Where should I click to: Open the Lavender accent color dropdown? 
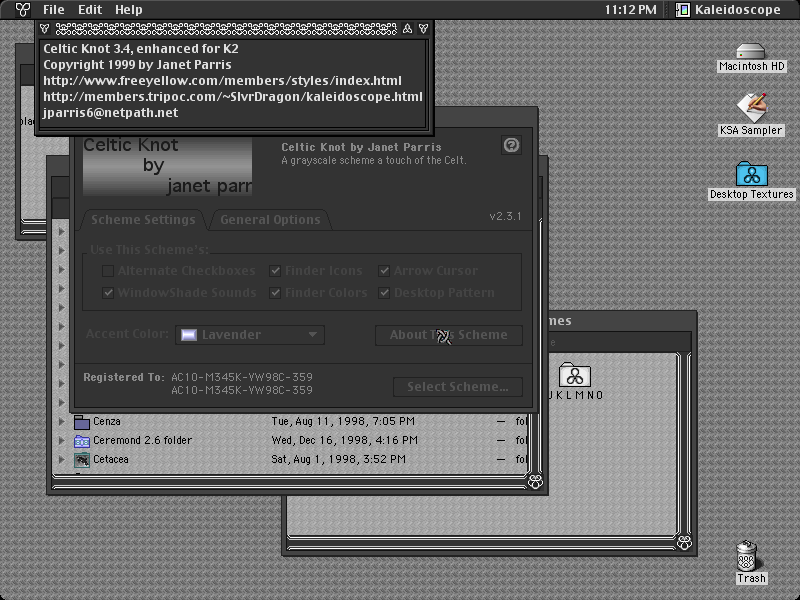[250, 335]
